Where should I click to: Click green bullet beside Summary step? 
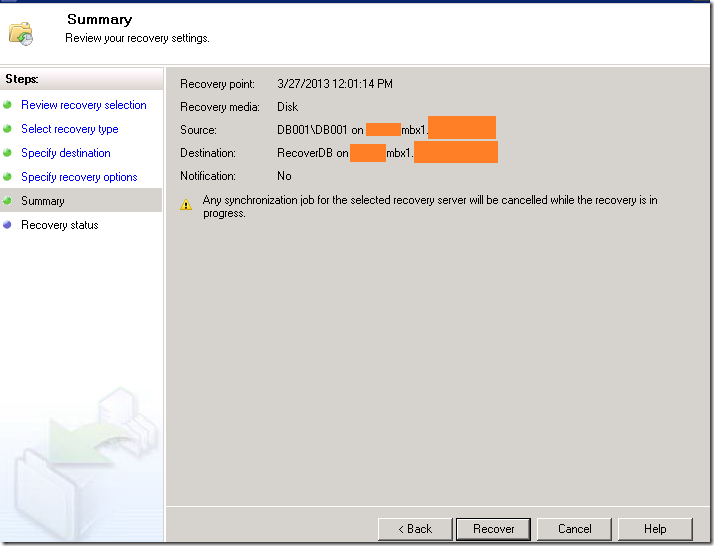click(x=7, y=200)
